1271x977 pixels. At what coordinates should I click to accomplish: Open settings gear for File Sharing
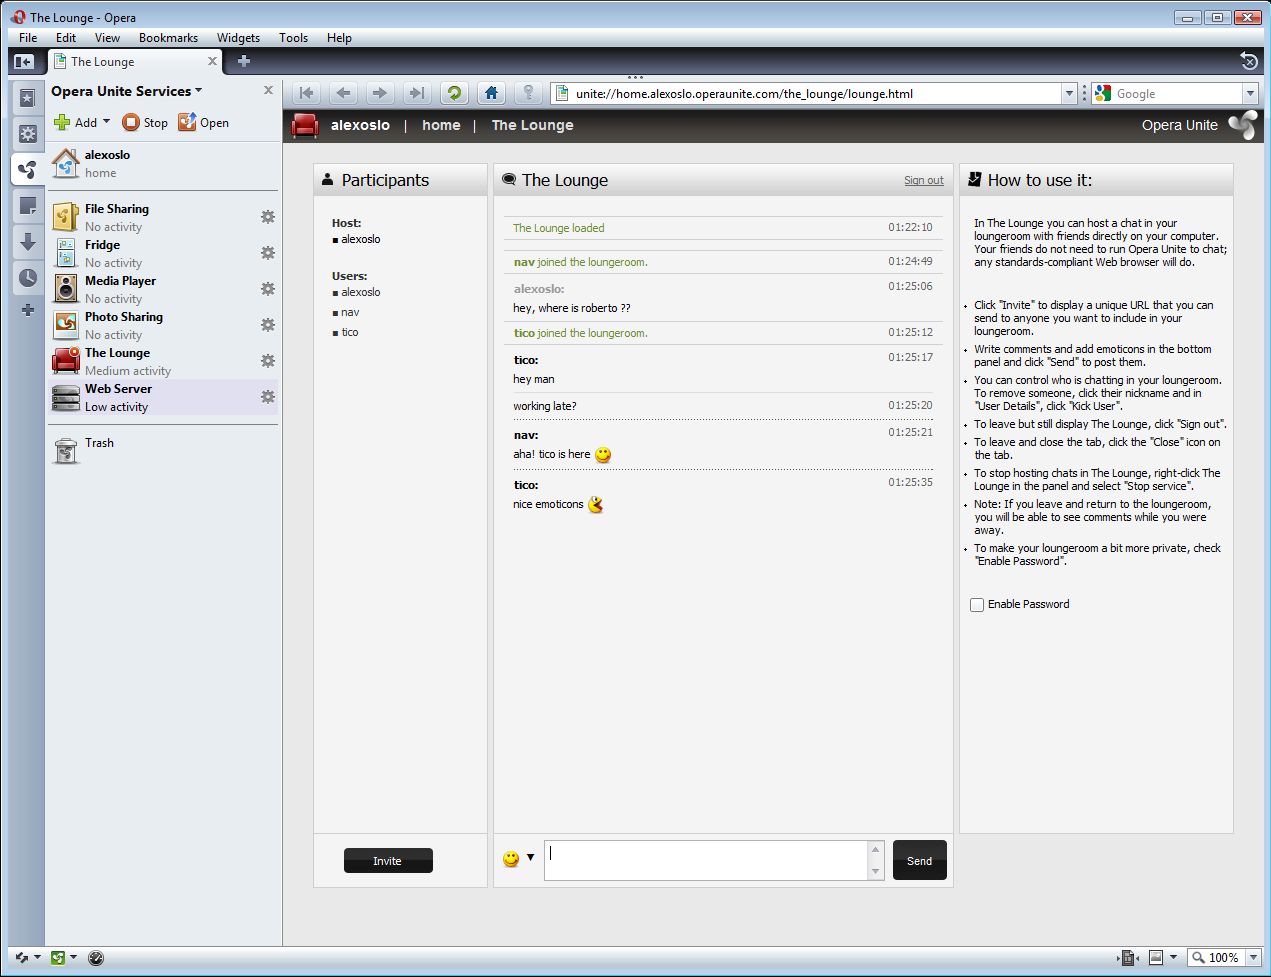pos(267,217)
